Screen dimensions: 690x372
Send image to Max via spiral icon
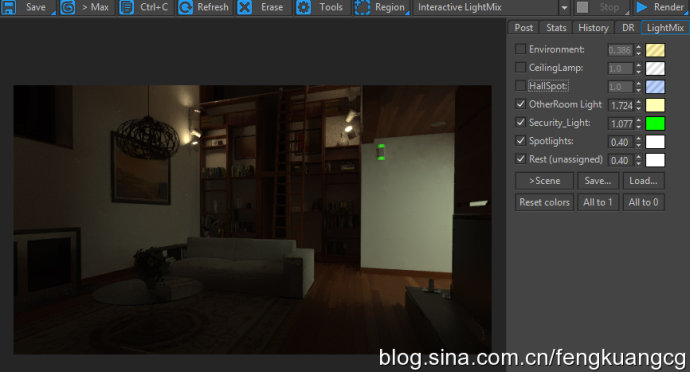tap(67, 7)
